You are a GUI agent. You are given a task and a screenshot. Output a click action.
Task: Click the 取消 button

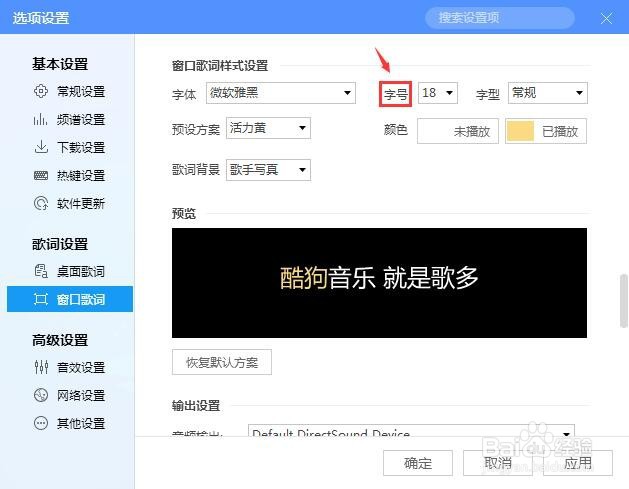(x=498, y=463)
